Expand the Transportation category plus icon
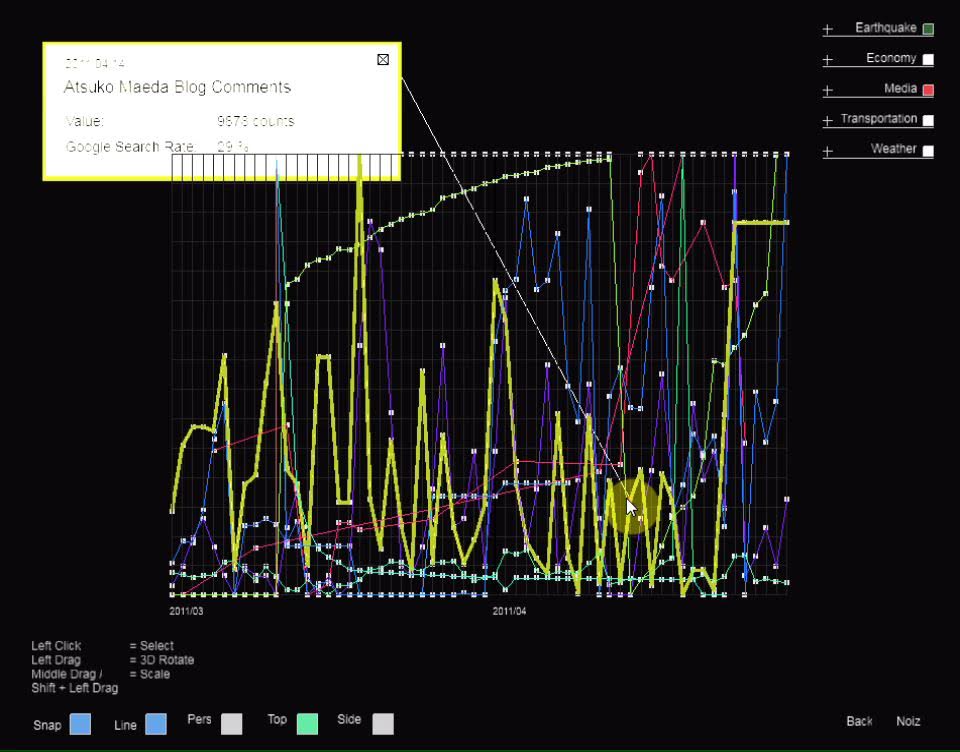 point(827,121)
